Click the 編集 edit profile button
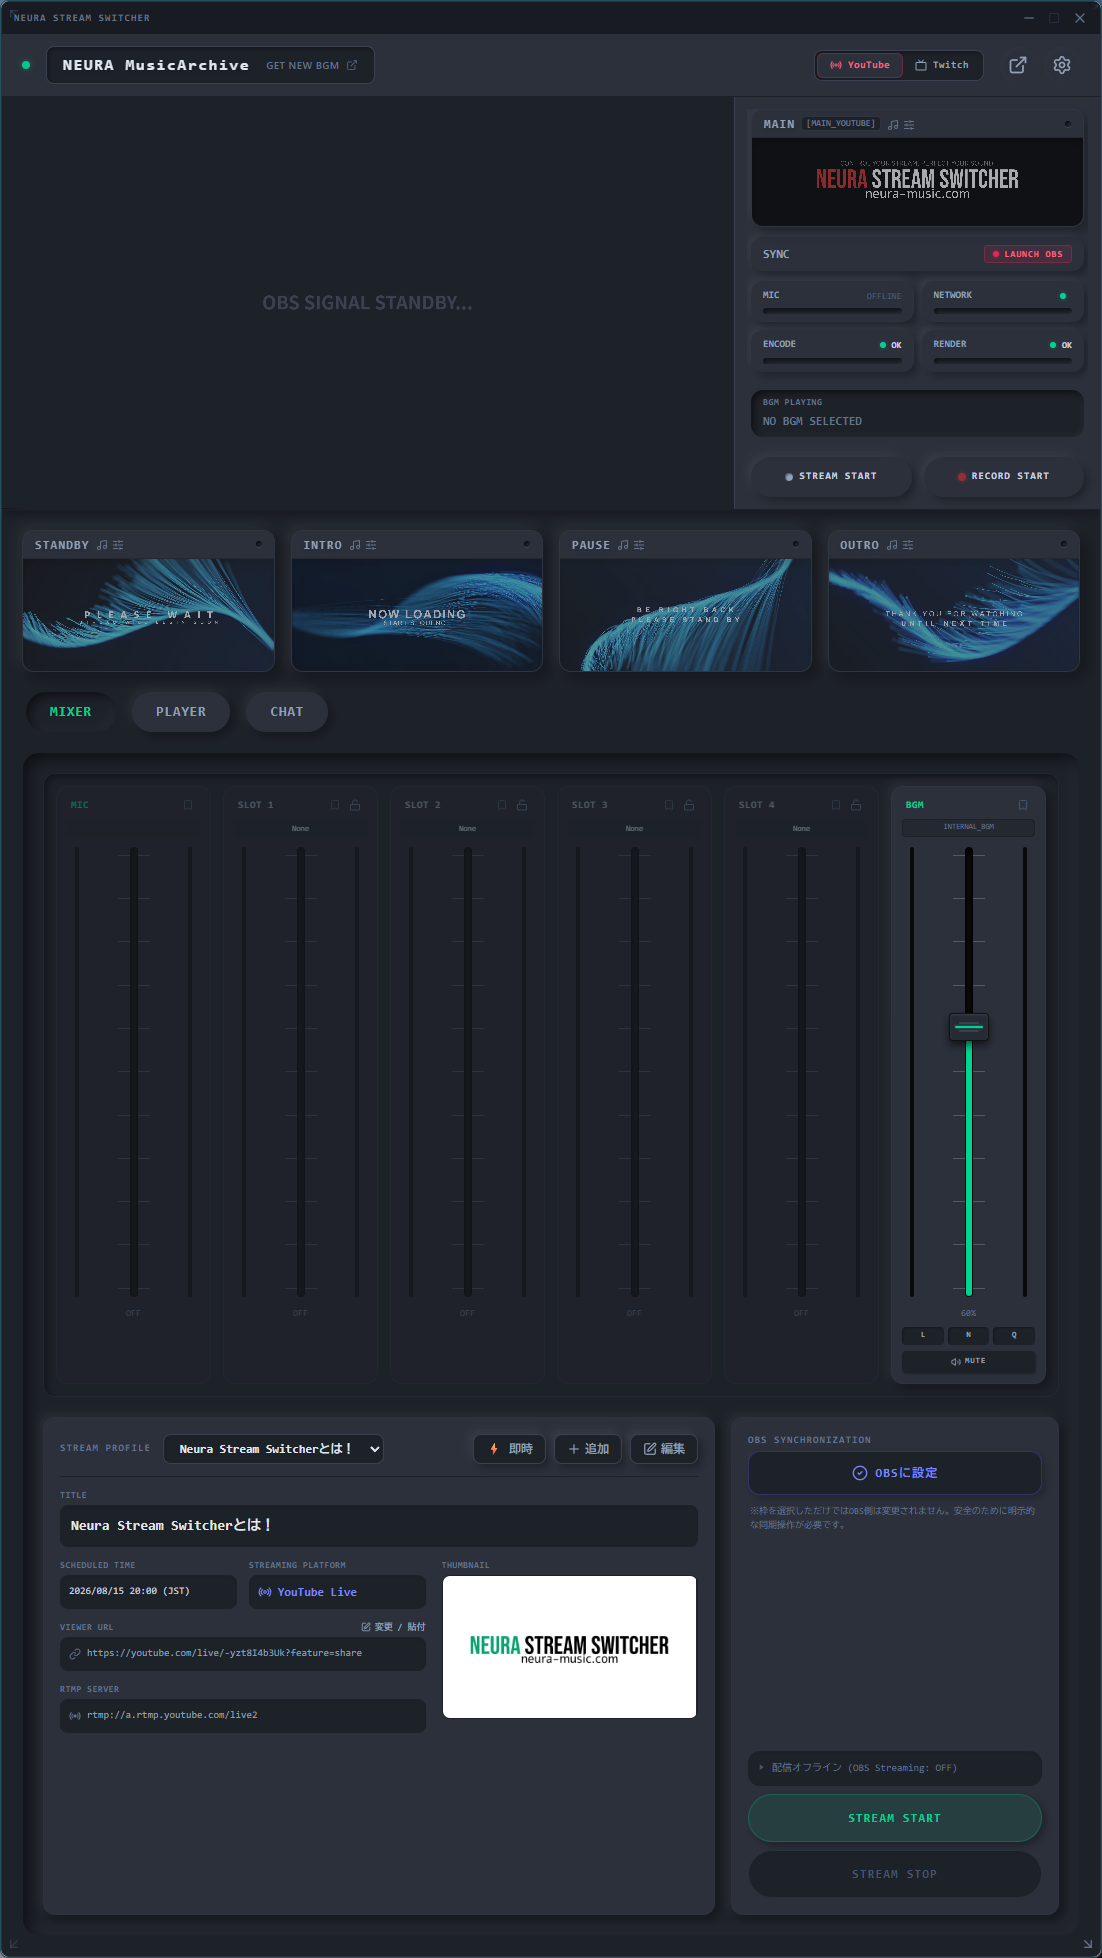This screenshot has width=1102, height=1958. pos(664,1449)
